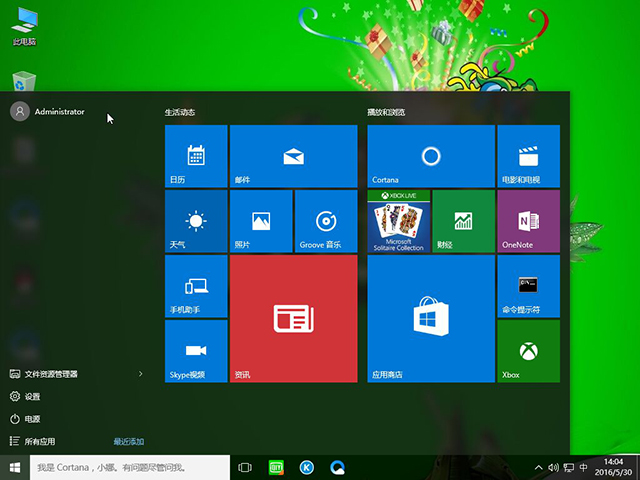
Task: Open the 电源 (Power) menu
Action: pos(32,419)
